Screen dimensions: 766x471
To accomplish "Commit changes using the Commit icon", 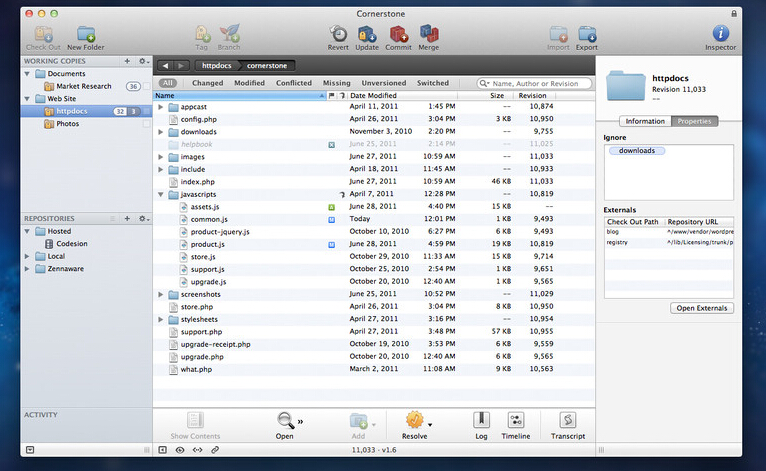I will coord(398,34).
